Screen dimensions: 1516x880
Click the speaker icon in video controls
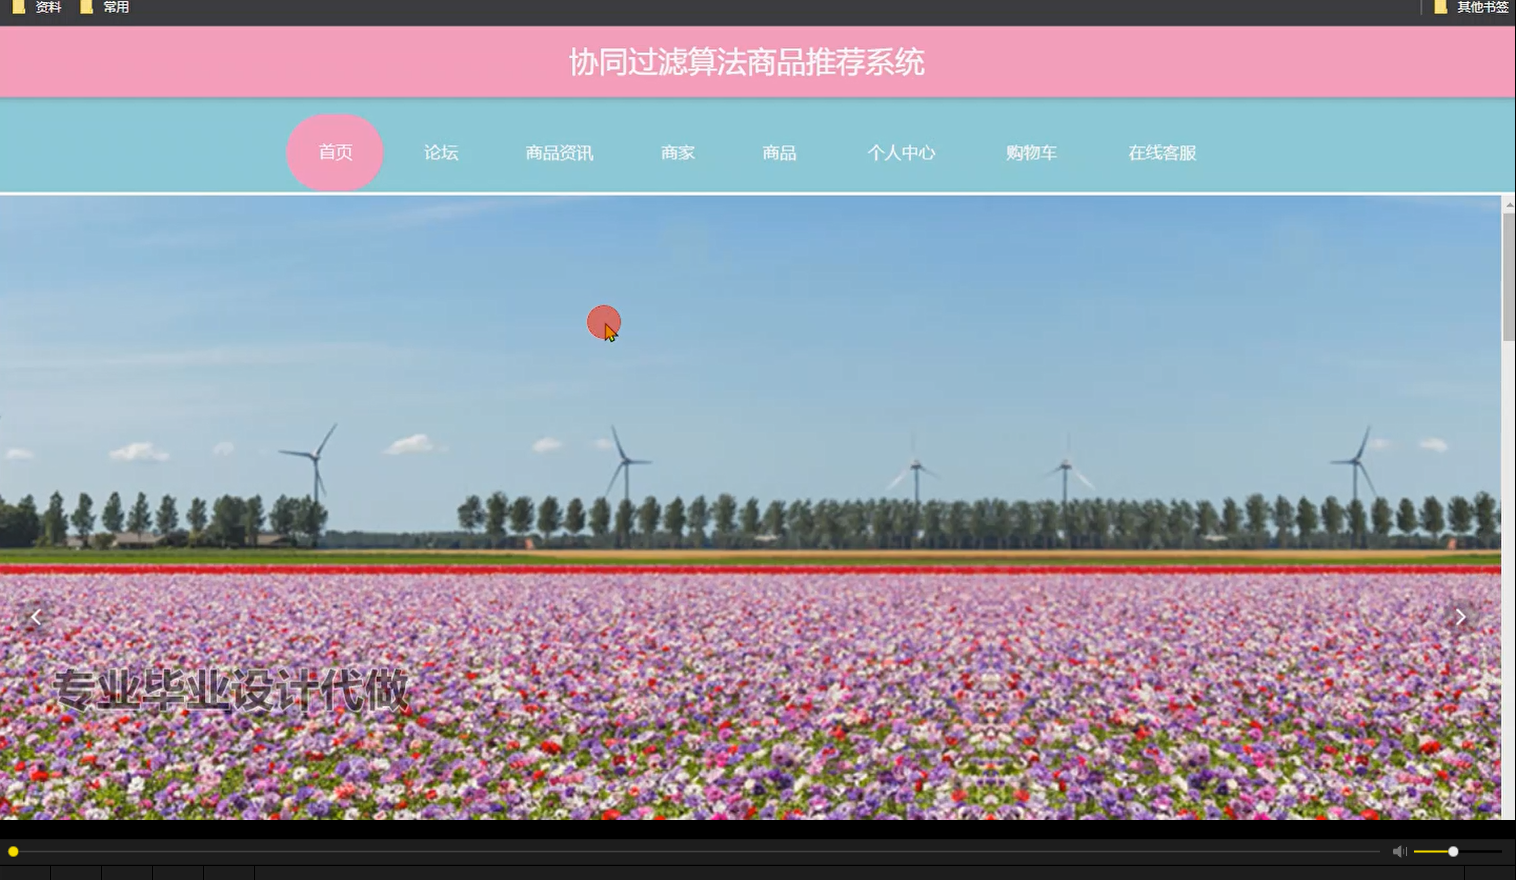coord(1399,851)
